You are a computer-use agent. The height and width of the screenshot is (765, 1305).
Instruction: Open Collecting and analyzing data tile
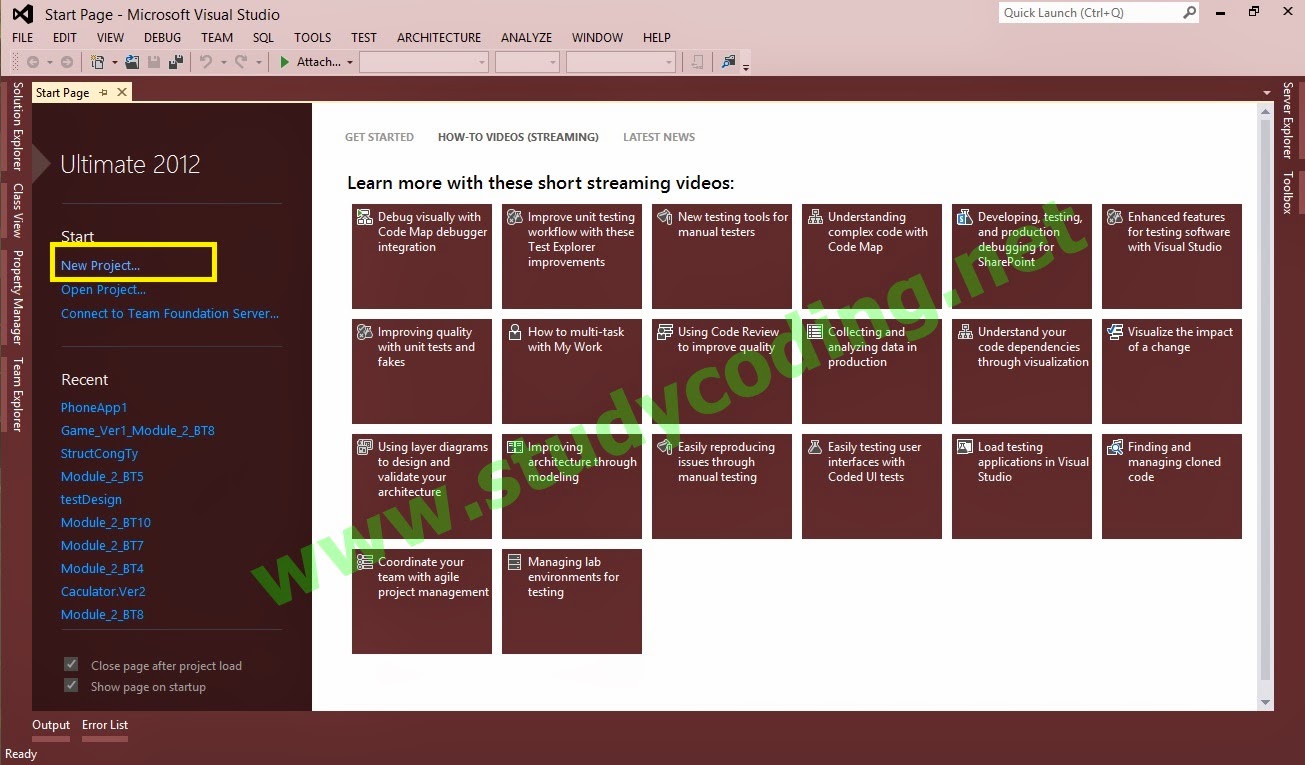point(872,371)
